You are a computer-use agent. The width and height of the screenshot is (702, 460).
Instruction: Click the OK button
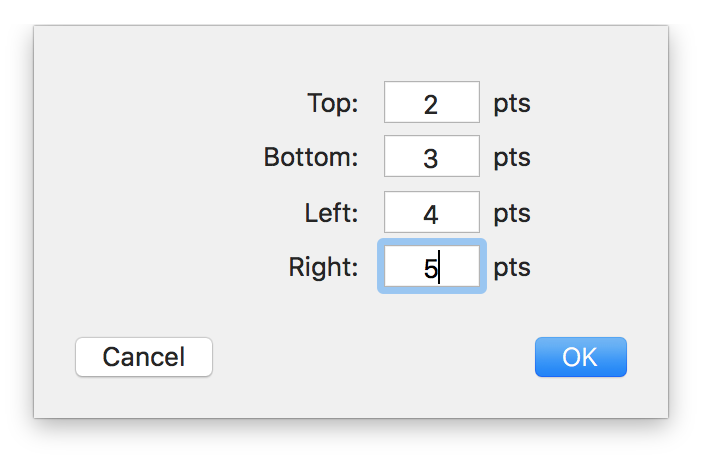580,357
